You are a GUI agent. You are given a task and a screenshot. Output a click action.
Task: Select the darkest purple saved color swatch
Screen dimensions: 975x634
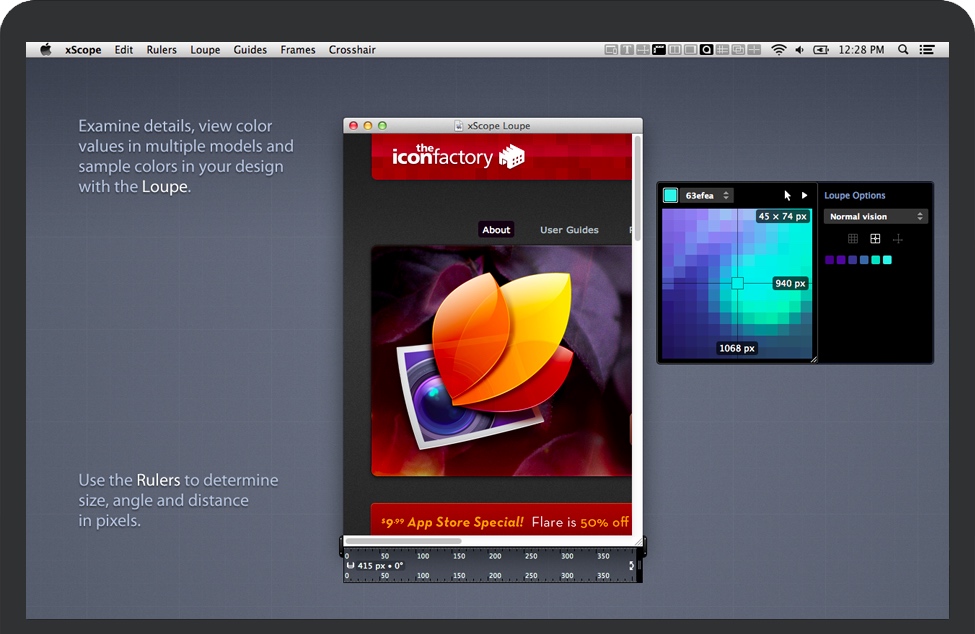tap(829, 260)
